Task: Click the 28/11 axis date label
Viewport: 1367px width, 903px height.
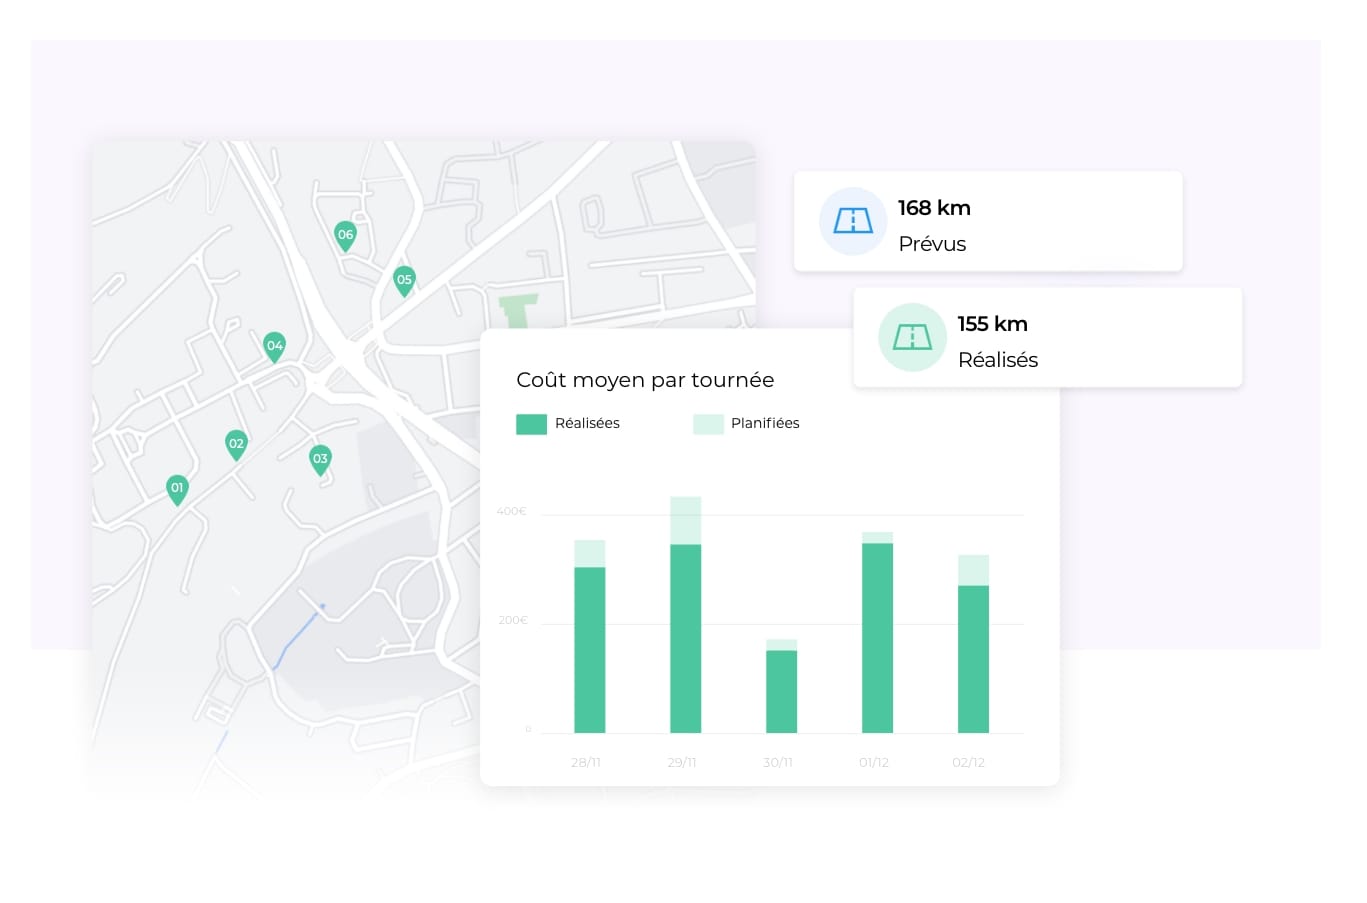Action: coord(586,762)
